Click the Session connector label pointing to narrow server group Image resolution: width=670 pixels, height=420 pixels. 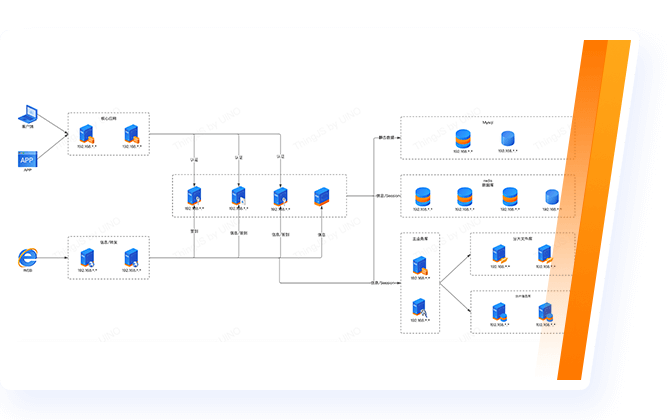[x=383, y=283]
